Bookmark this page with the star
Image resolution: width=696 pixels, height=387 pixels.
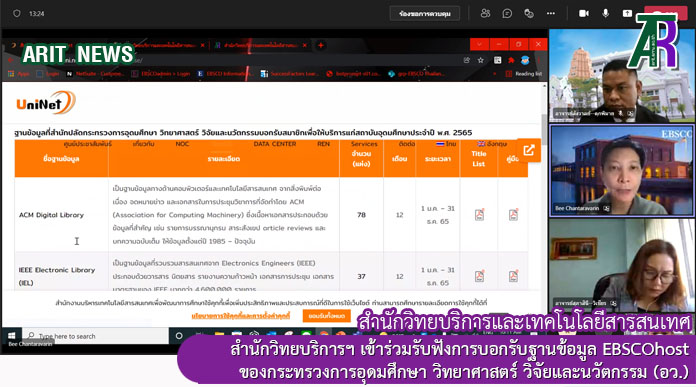(x=481, y=60)
